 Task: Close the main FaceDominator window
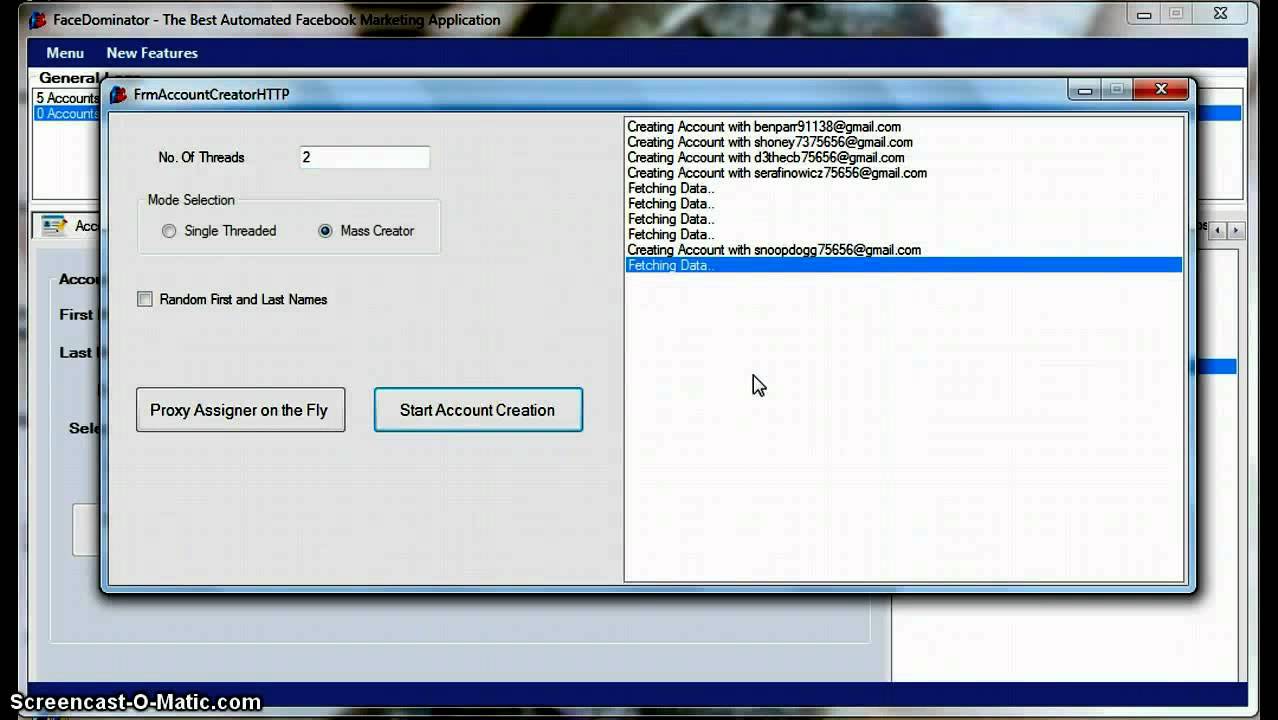[1220, 14]
